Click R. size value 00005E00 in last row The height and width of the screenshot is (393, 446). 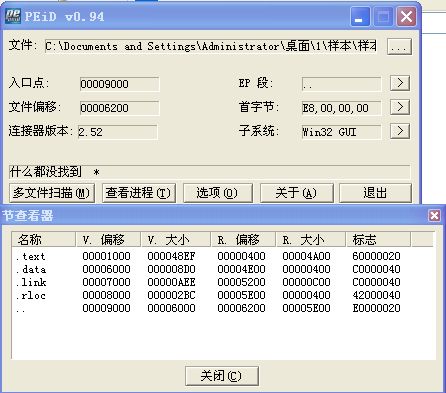tap(306, 308)
